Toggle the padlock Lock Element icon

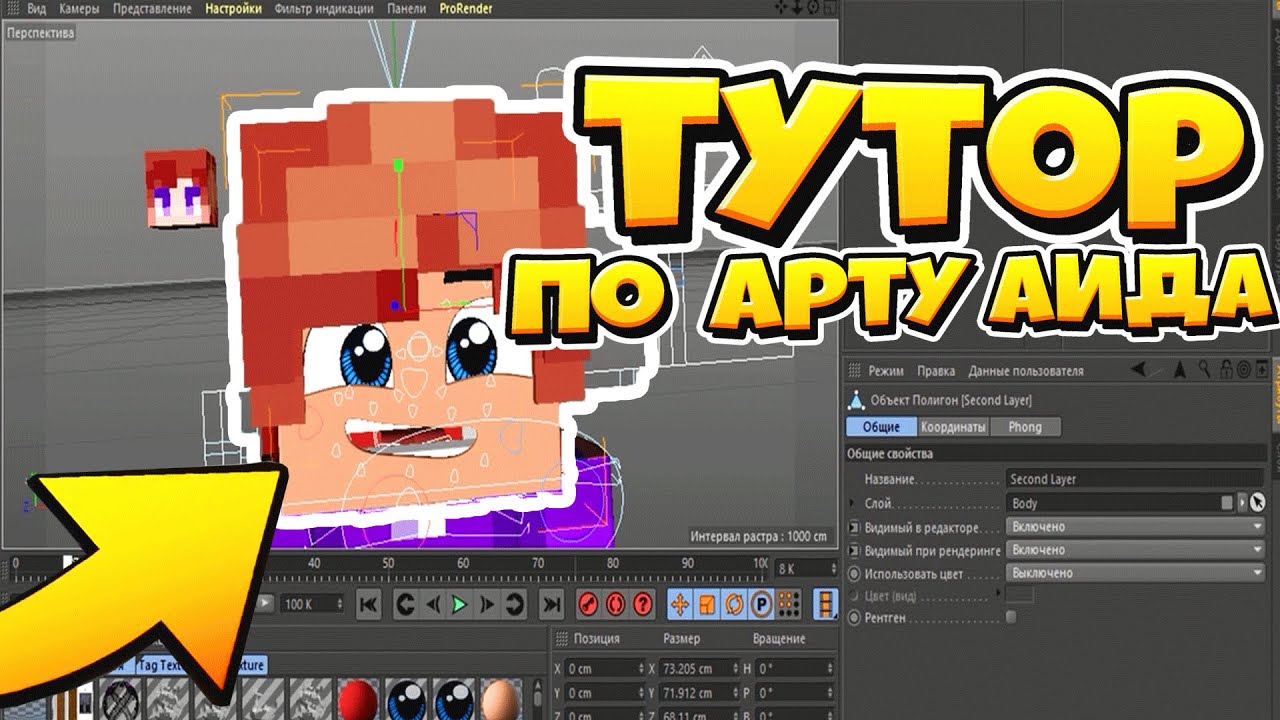[1226, 370]
